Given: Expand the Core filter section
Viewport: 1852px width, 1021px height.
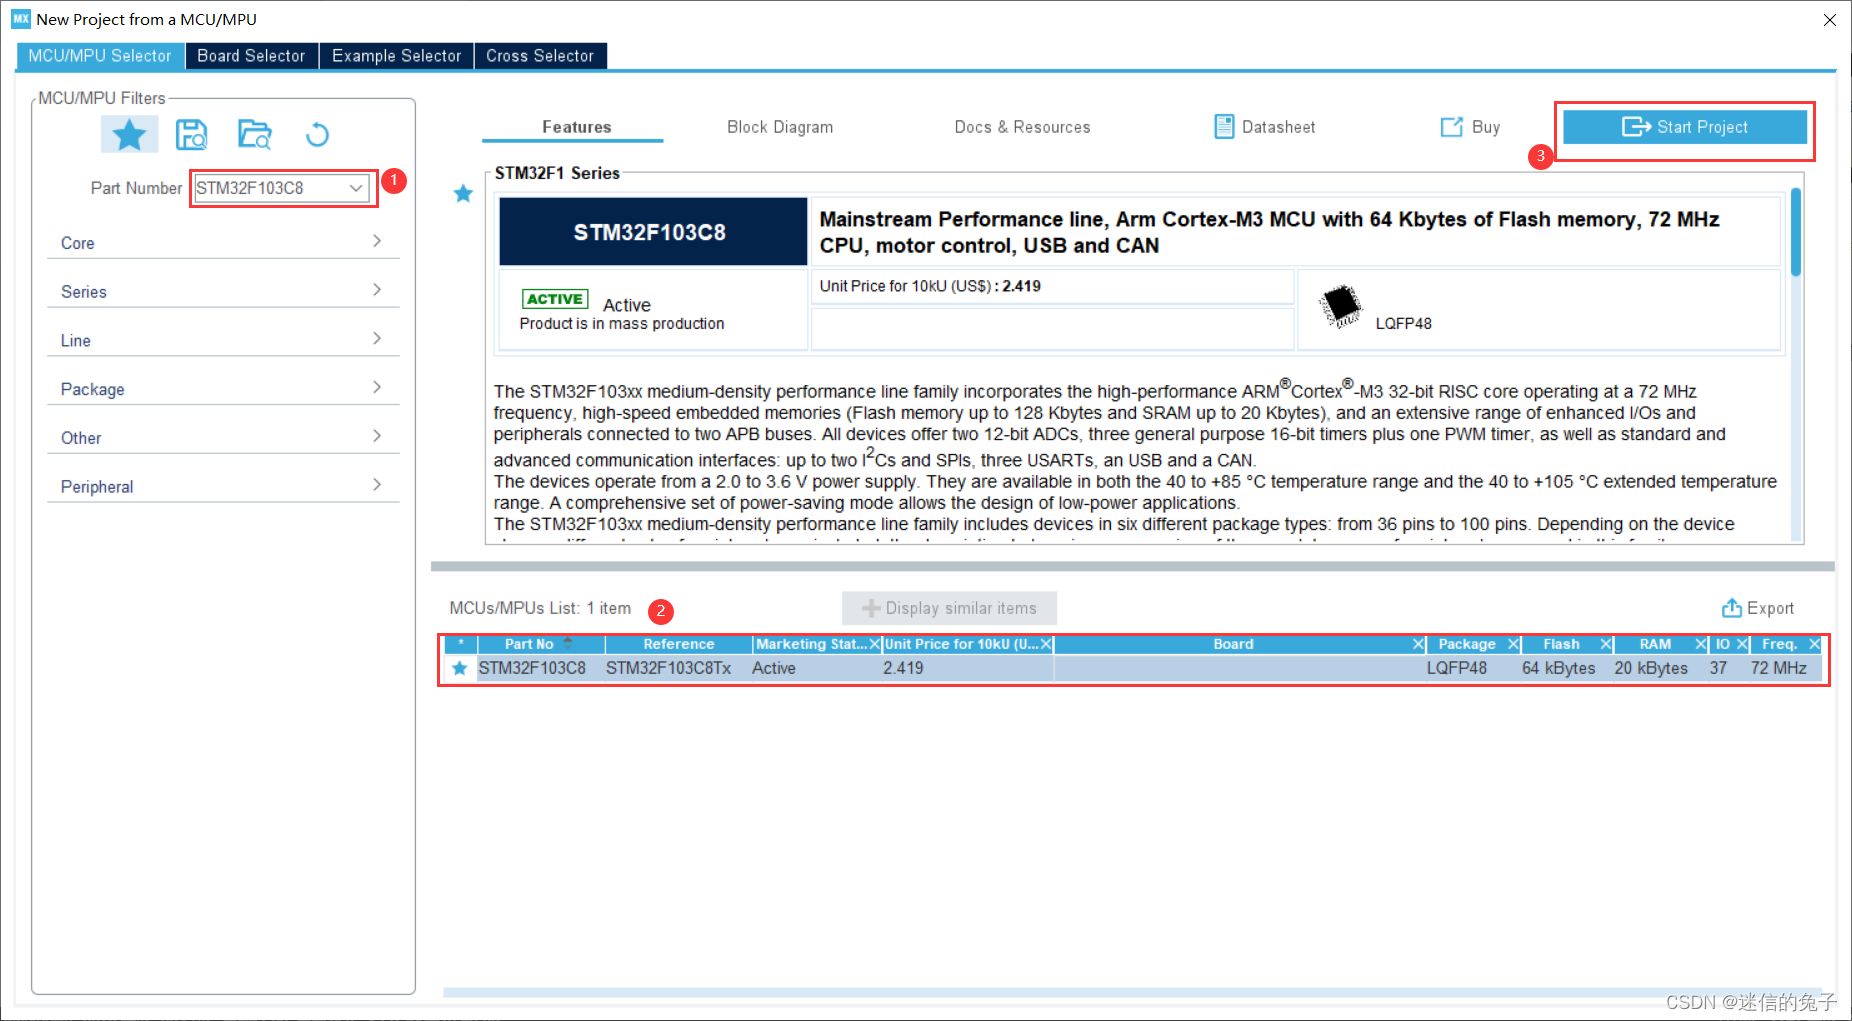Looking at the screenshot, I should (222, 242).
